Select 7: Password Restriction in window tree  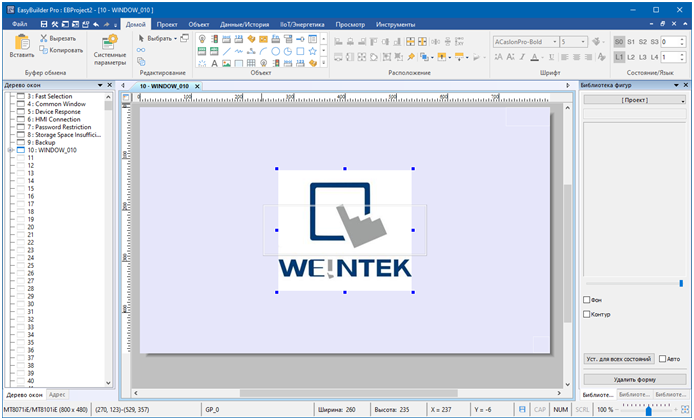coord(59,127)
